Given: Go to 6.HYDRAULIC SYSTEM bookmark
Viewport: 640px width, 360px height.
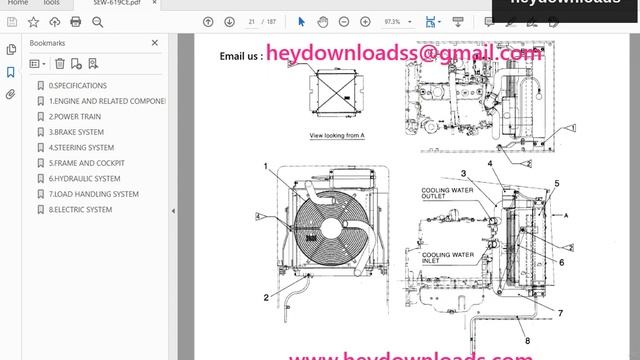Looking at the screenshot, I should pos(84,179).
